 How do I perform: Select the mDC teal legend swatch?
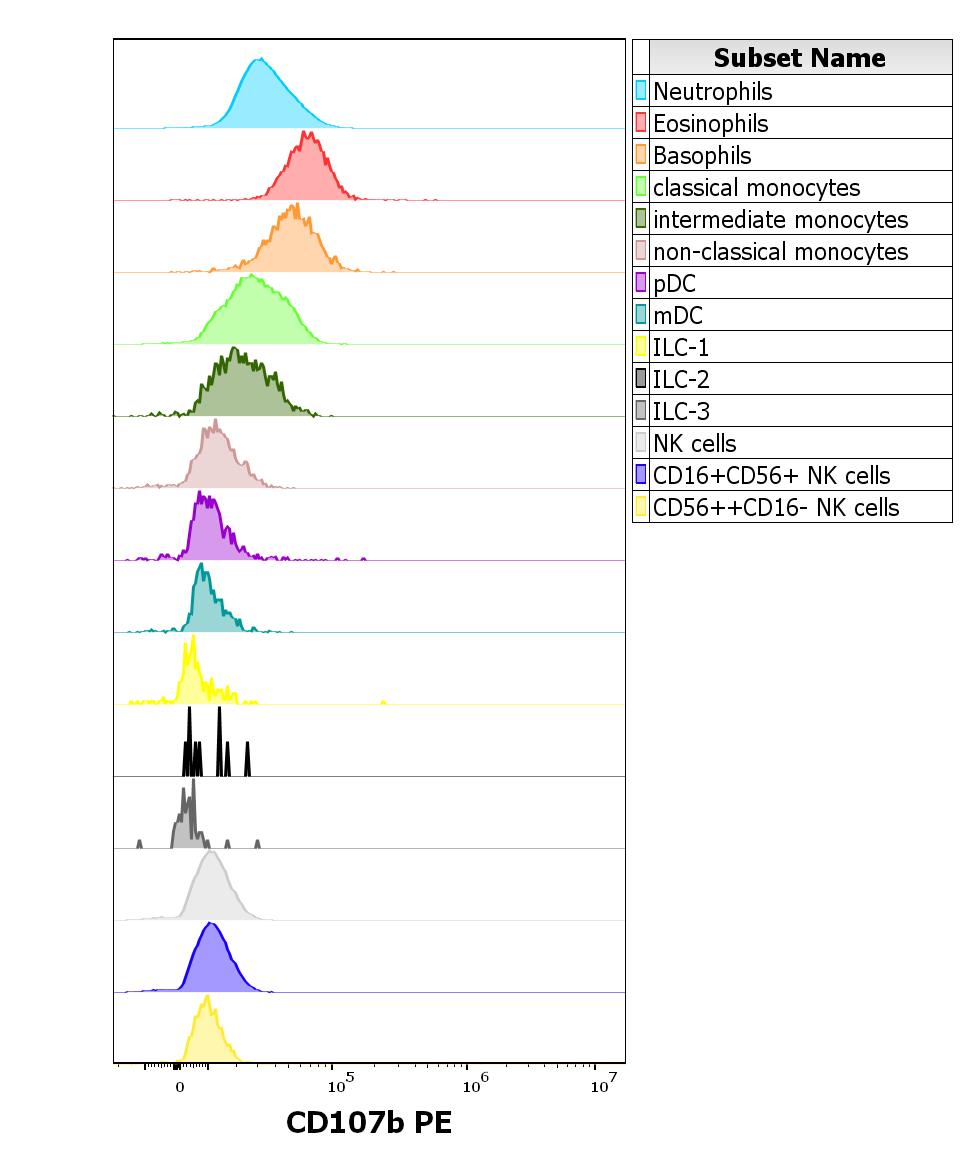pyautogui.click(x=641, y=315)
